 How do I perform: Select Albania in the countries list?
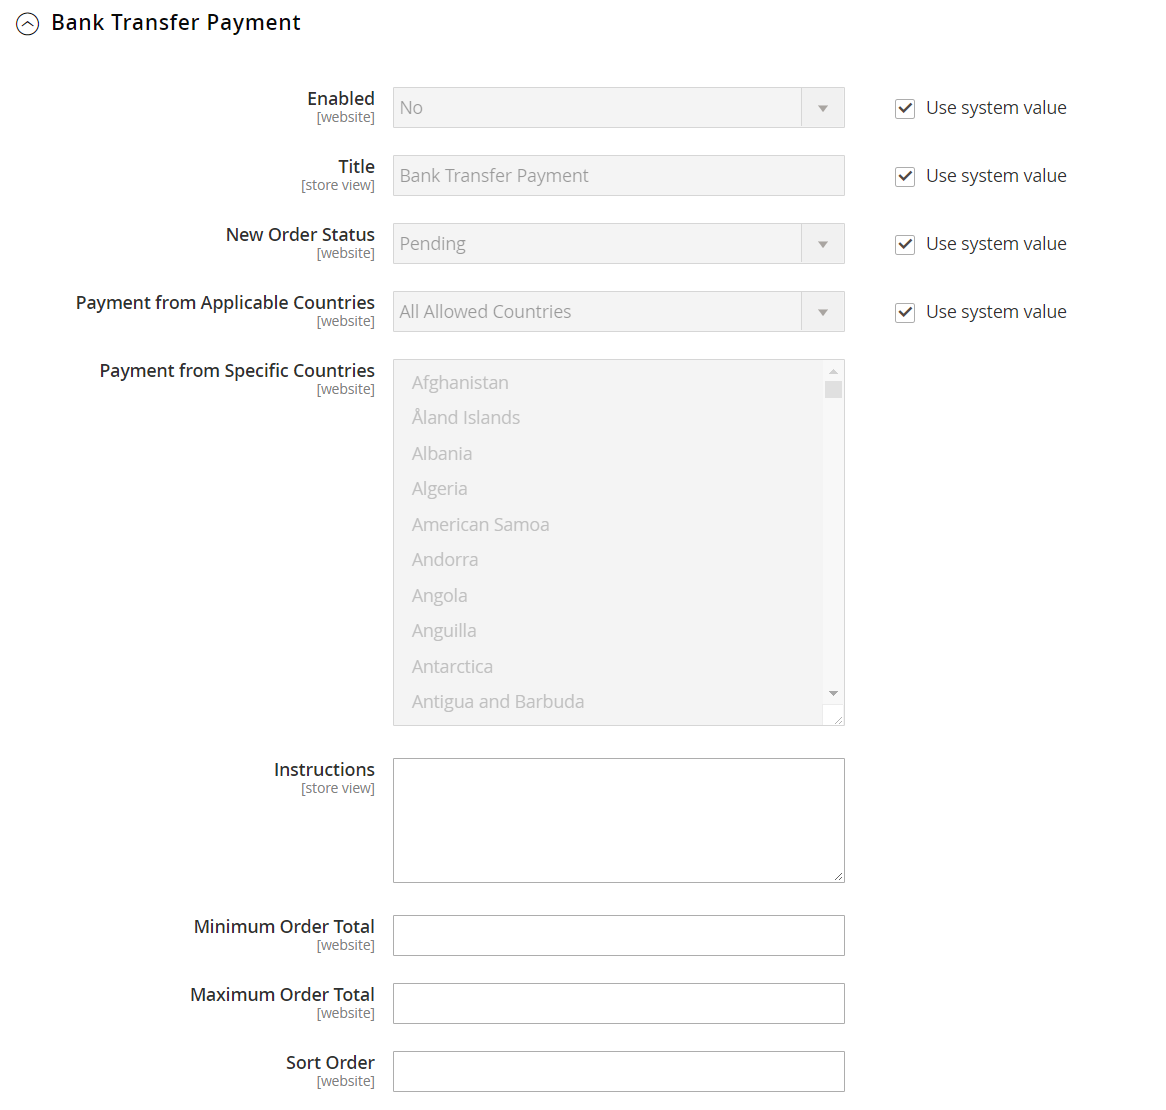pyautogui.click(x=442, y=454)
